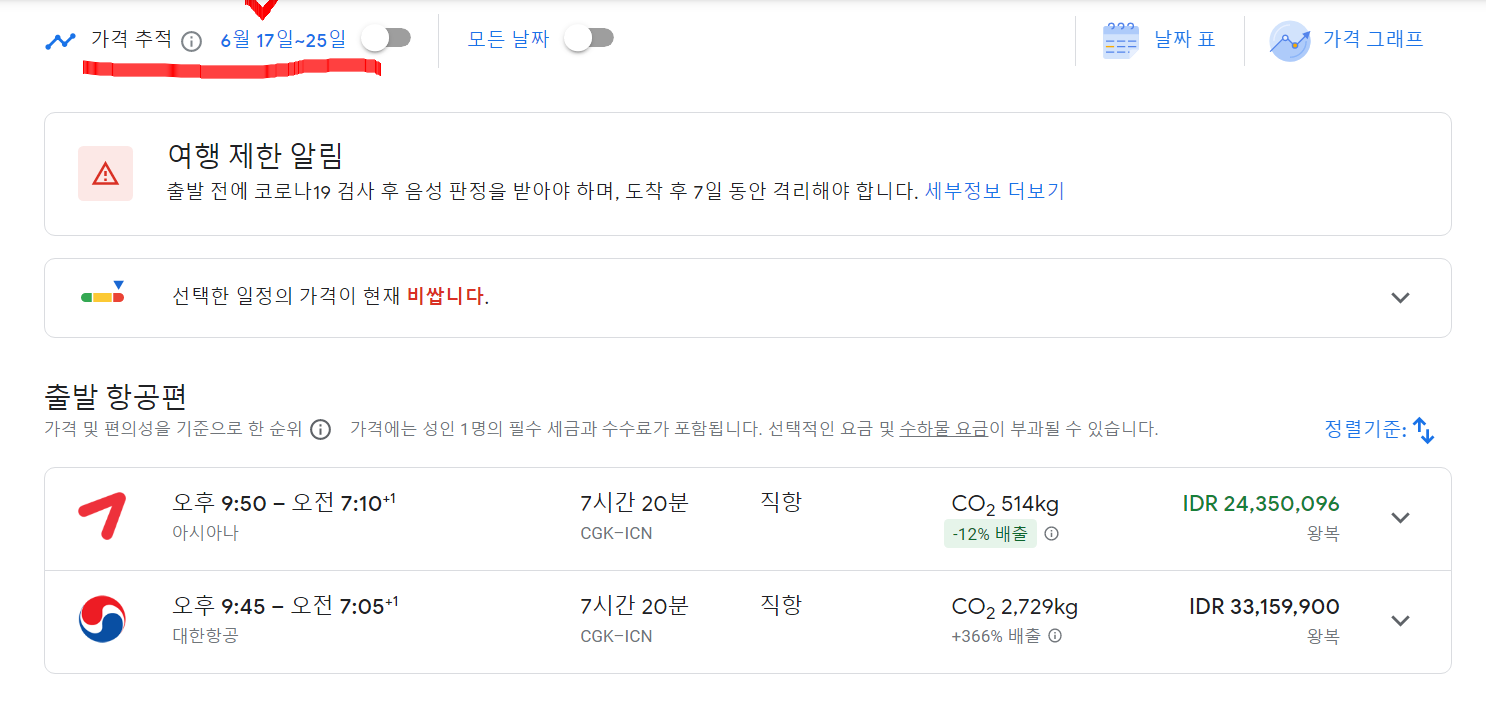This screenshot has width=1486, height=712.
Task: Click the price tracking trend-line icon
Action: [x=61, y=41]
